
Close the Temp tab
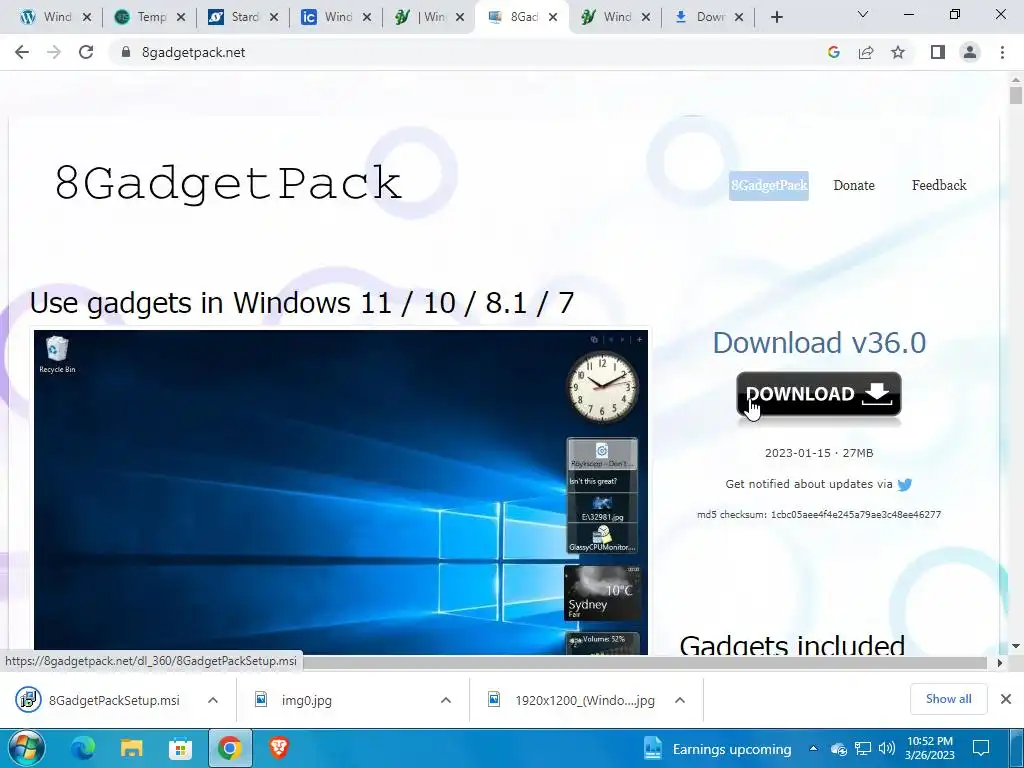[x=181, y=17]
